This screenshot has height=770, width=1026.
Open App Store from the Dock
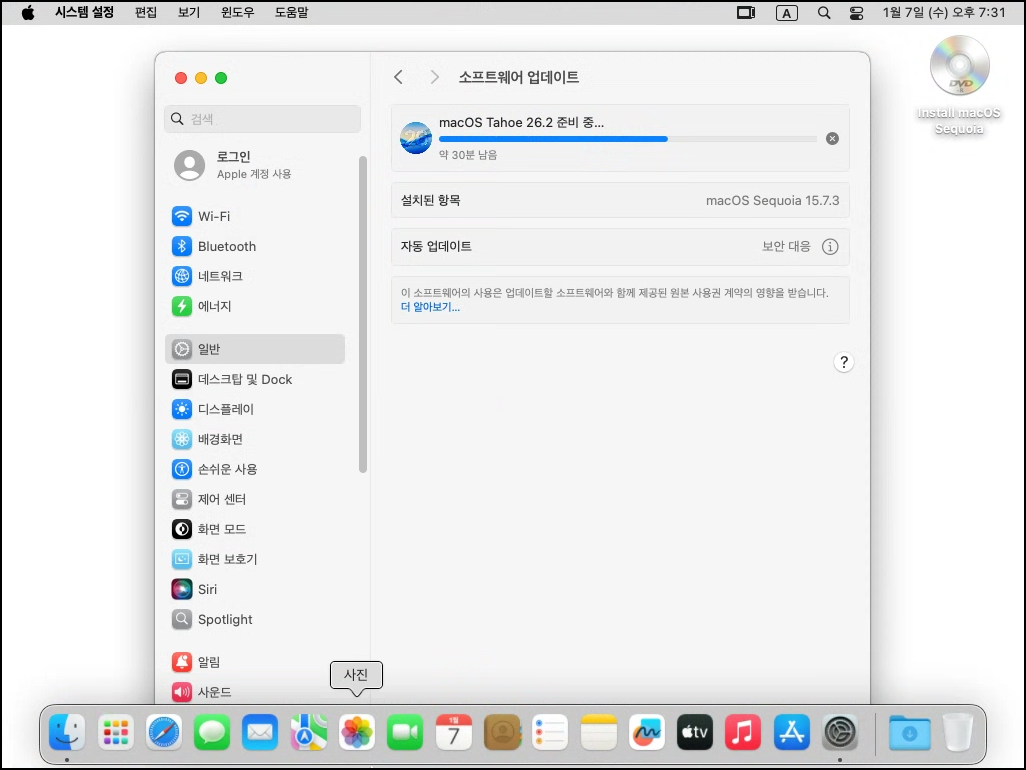792,732
